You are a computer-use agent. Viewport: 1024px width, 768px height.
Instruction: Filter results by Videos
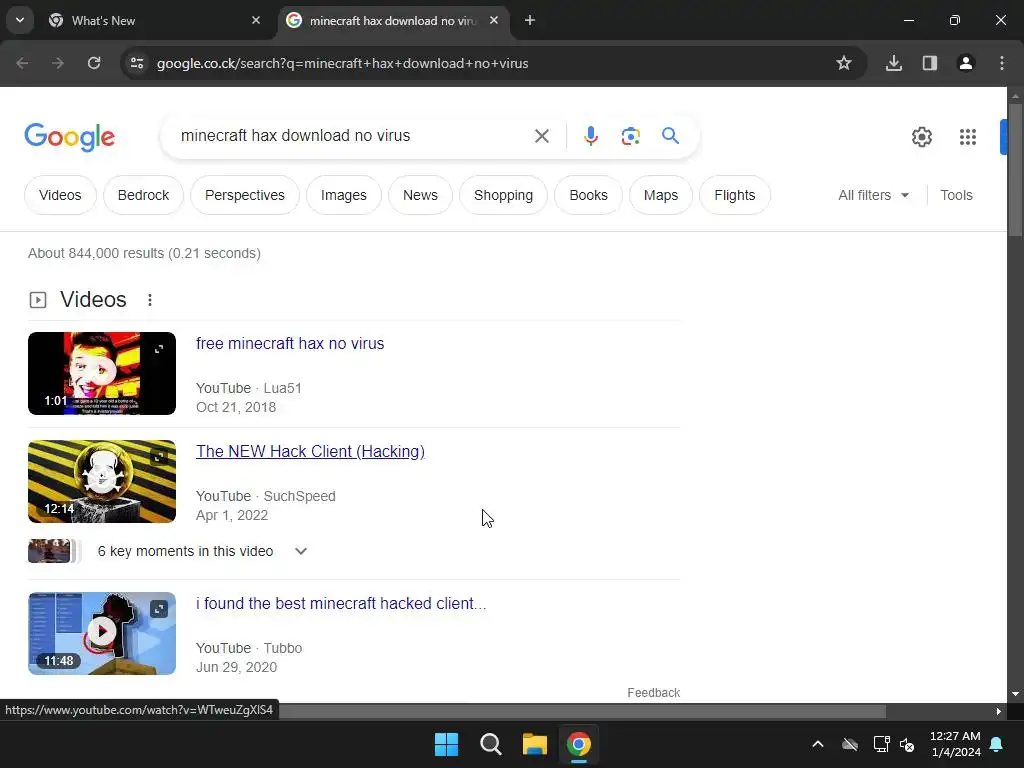click(x=60, y=195)
